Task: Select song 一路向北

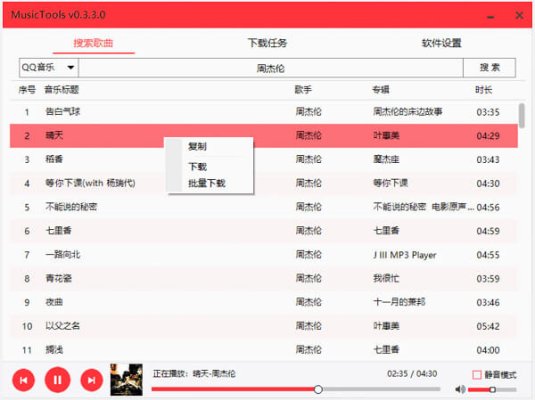Action: tap(63, 255)
